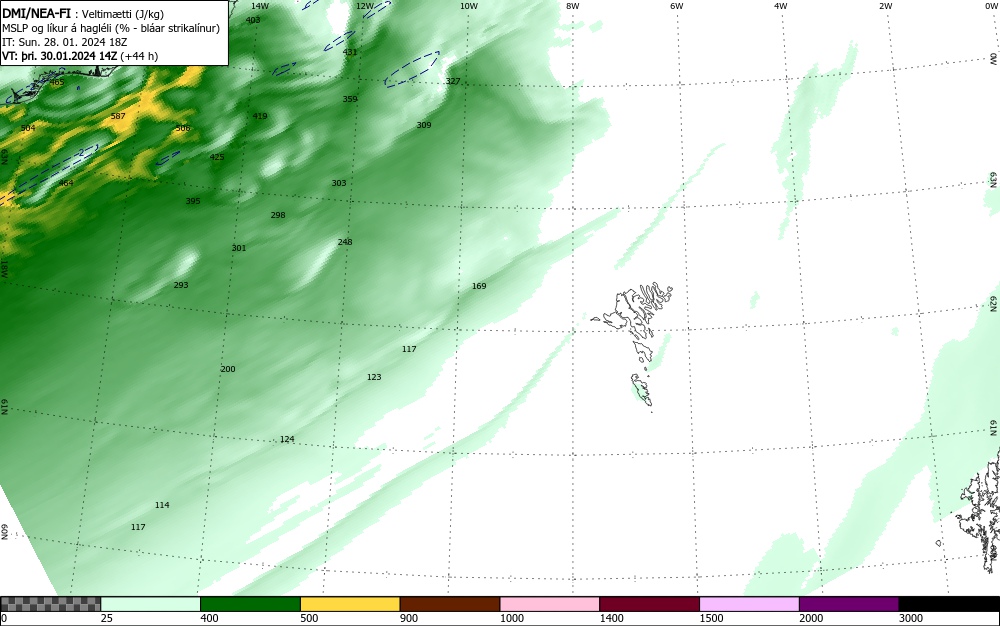Click the "4W" longitude label

click(x=781, y=6)
